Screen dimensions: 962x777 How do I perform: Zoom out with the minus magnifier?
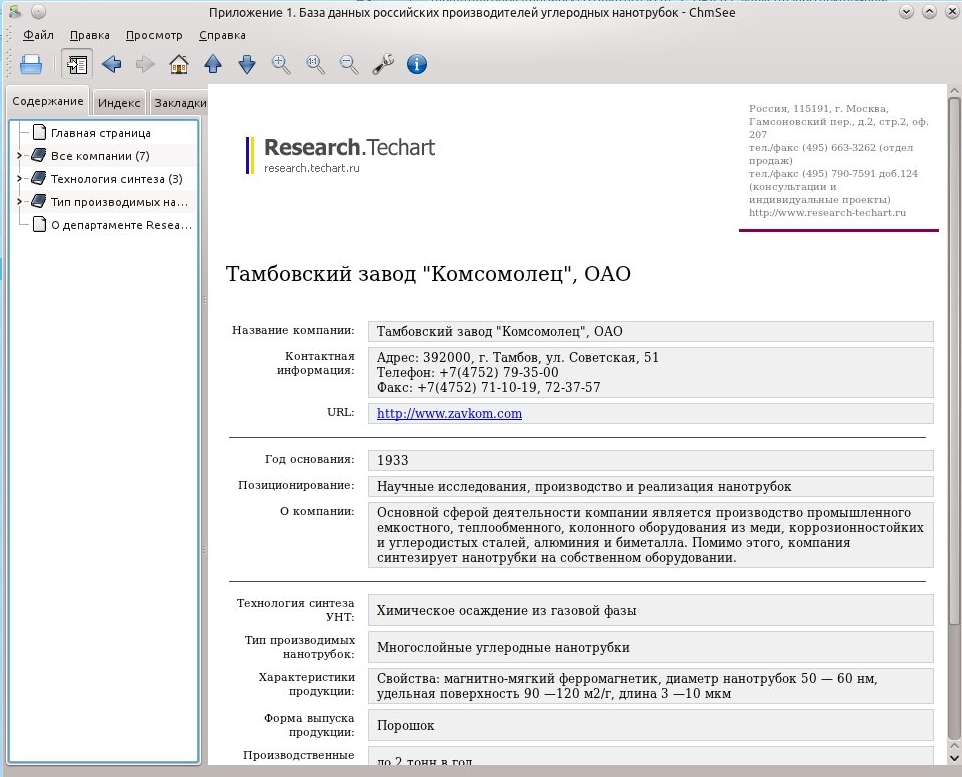(x=349, y=64)
